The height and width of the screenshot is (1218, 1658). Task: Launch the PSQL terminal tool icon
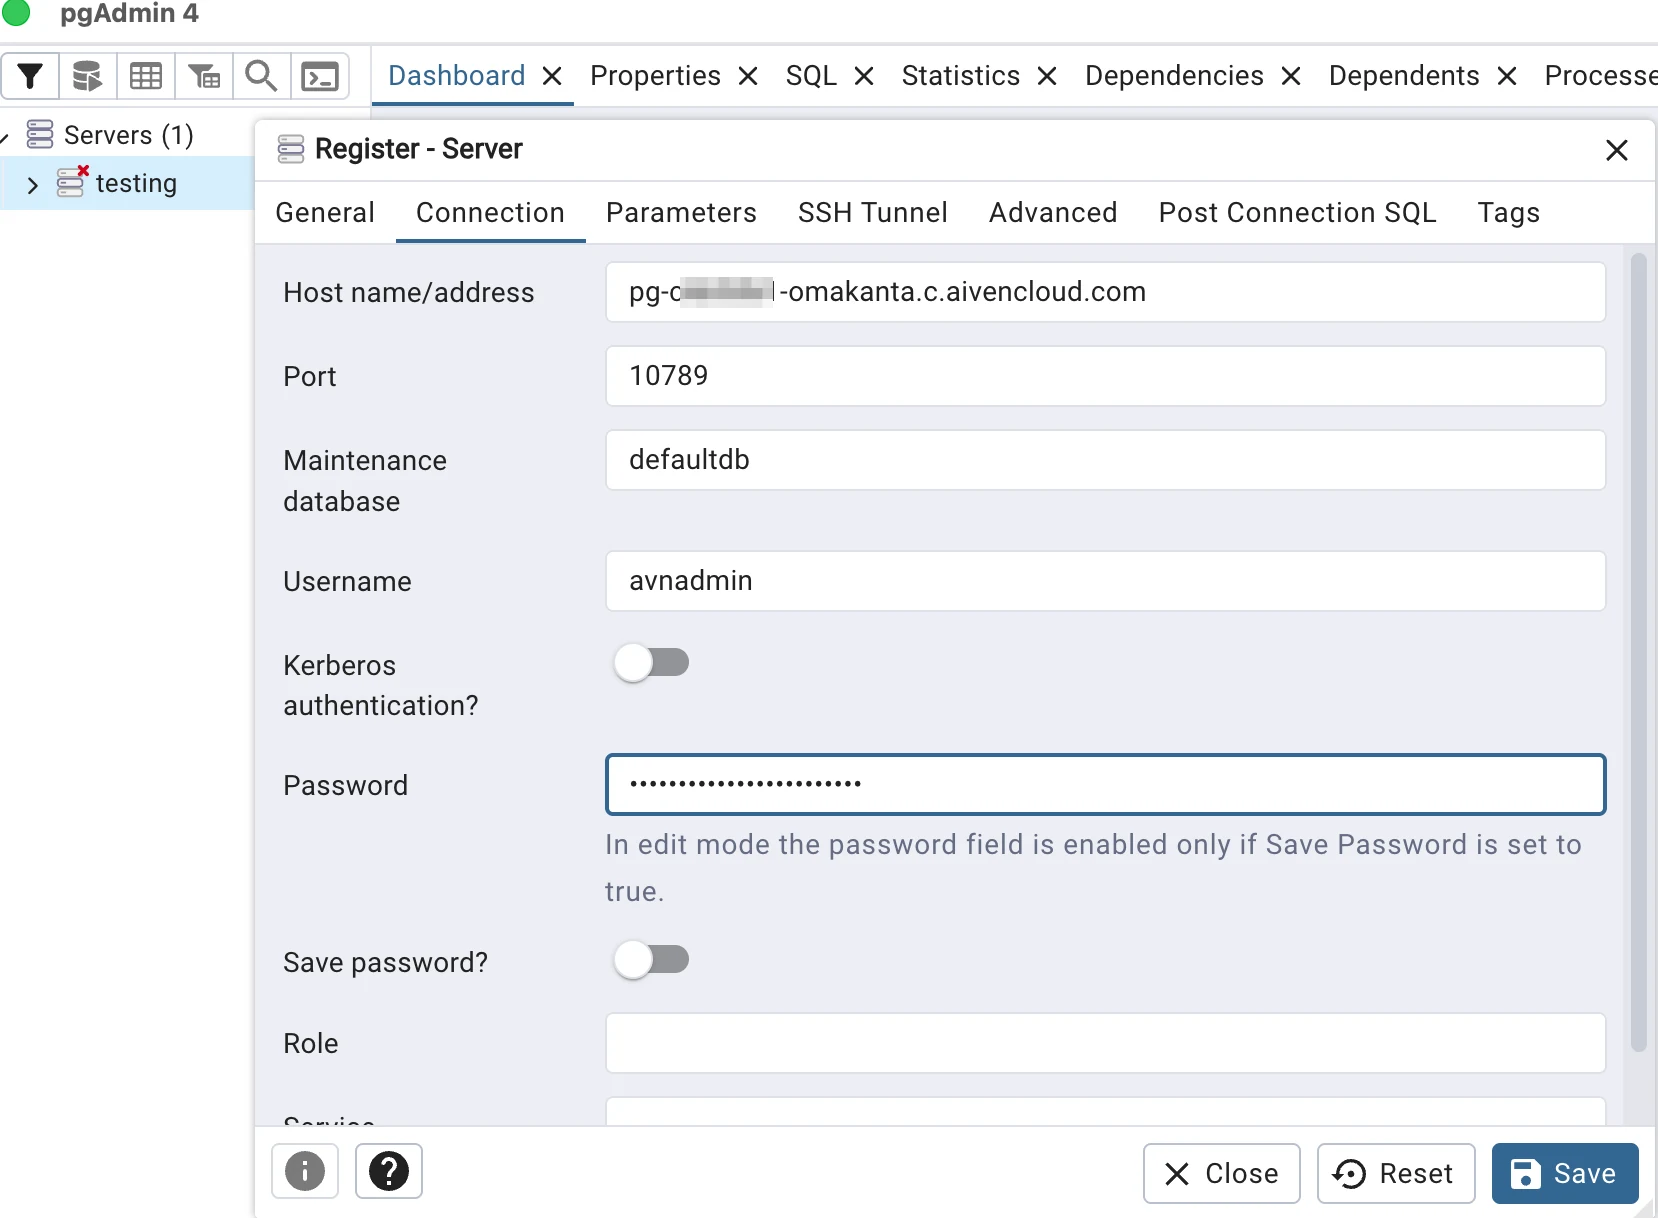(x=320, y=76)
